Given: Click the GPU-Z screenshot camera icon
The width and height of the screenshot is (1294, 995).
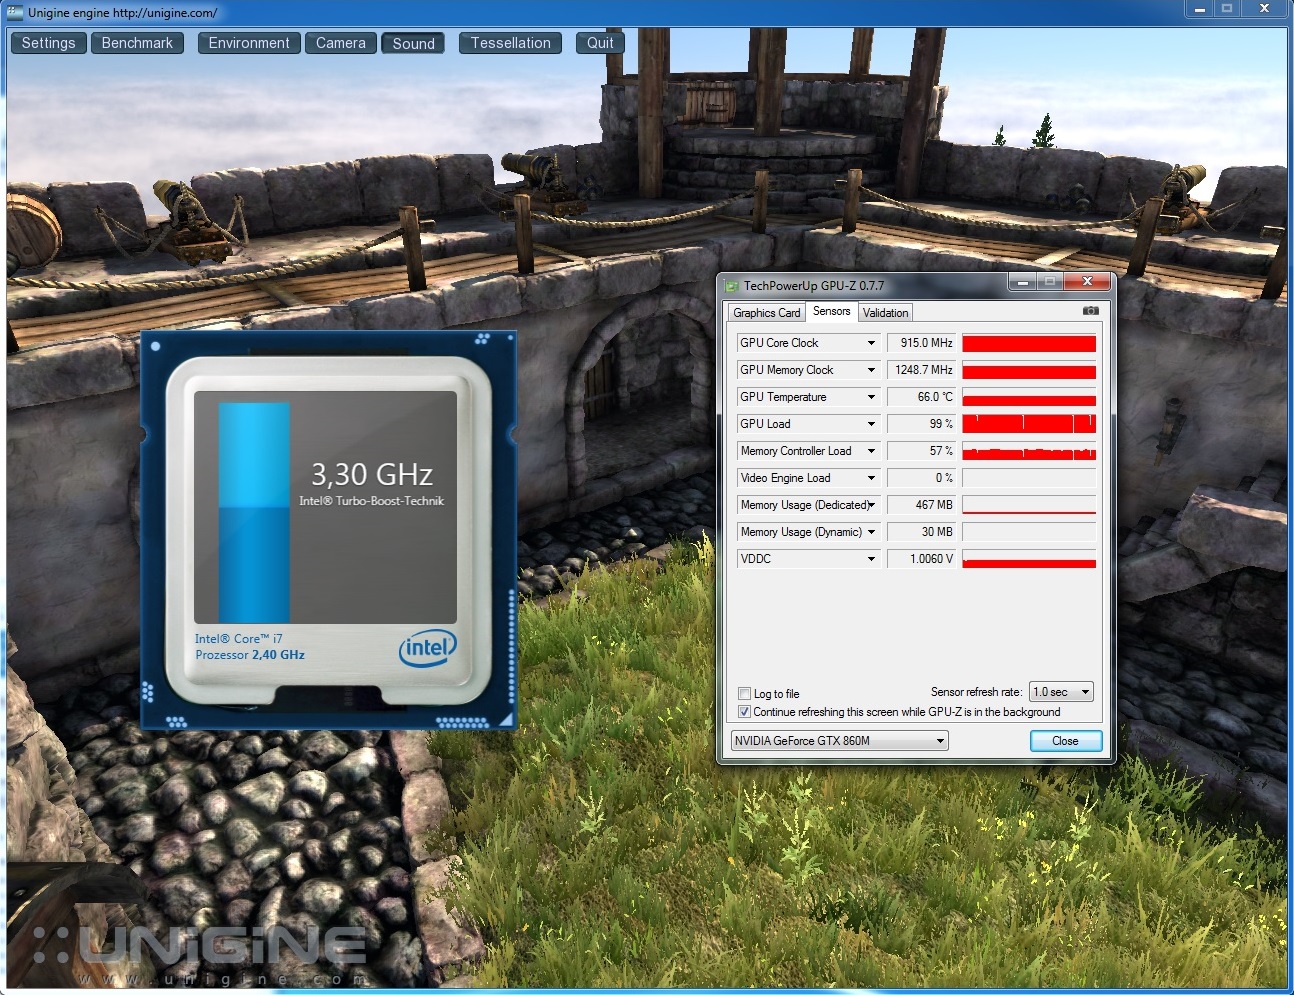Looking at the screenshot, I should click(x=1090, y=311).
